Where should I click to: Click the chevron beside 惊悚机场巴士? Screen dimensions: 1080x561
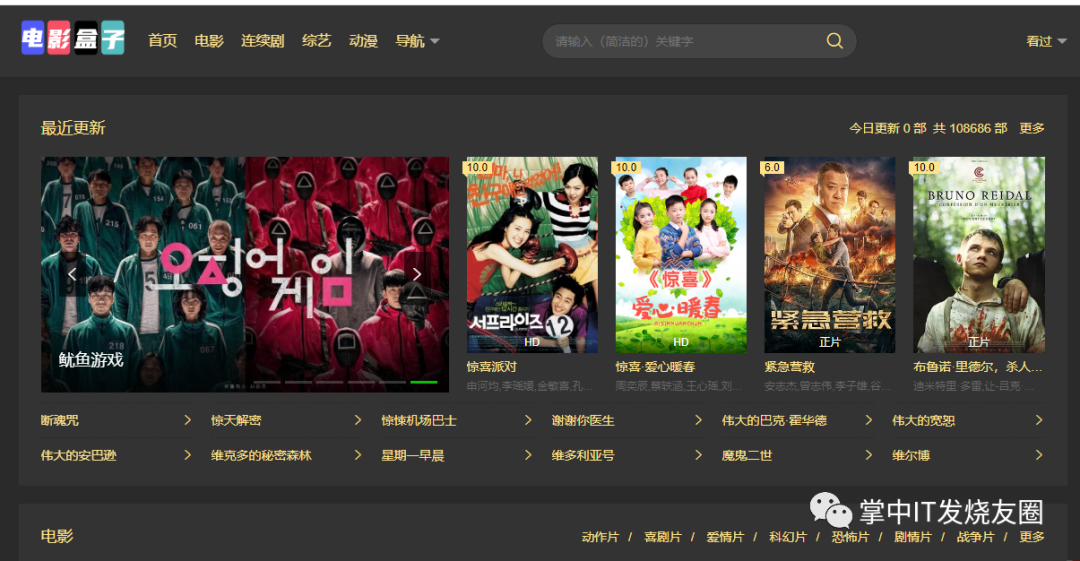tap(528, 420)
